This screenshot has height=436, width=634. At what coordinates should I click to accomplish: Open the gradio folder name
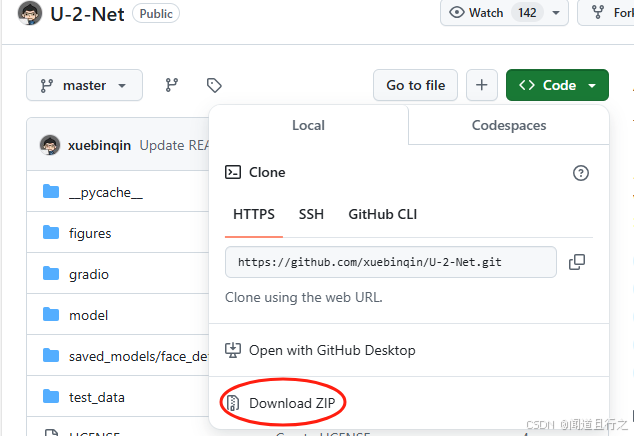click(x=89, y=274)
